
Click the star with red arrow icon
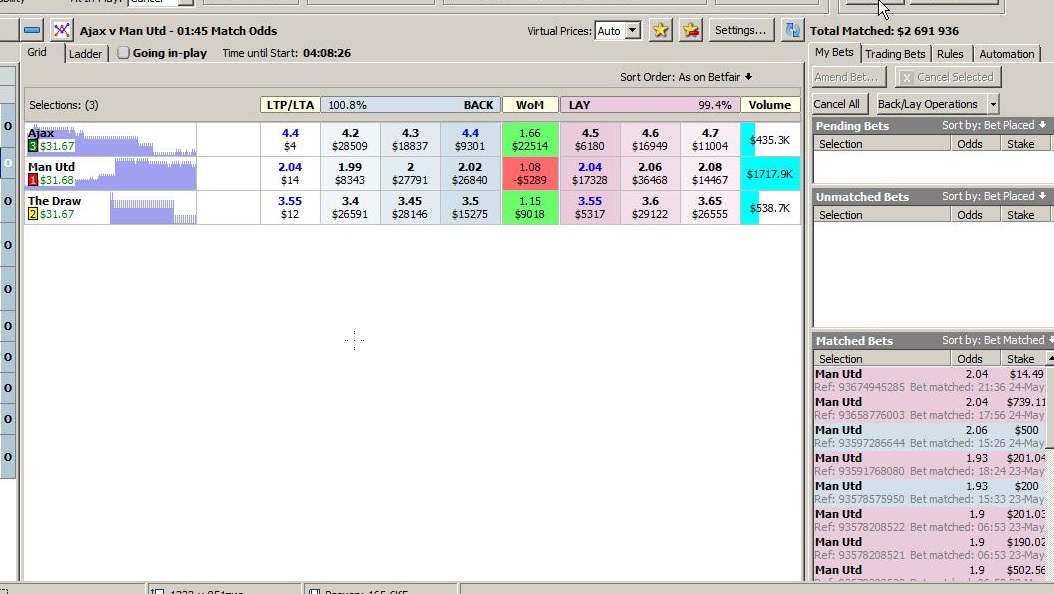tap(690, 30)
